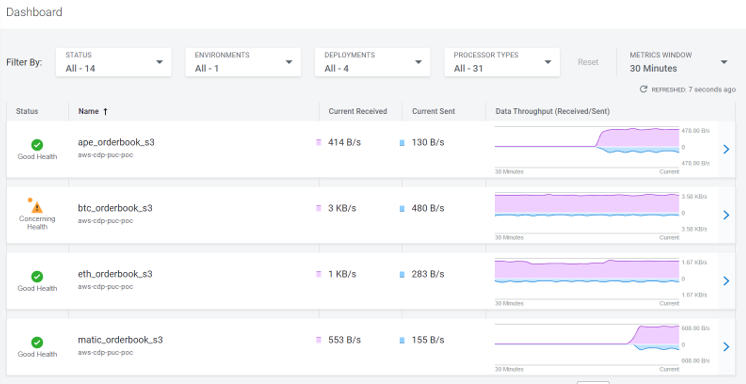Screen dimensions: 746x384
Task: Open the Status filter dropdown
Action: pyautogui.click(x=114, y=62)
